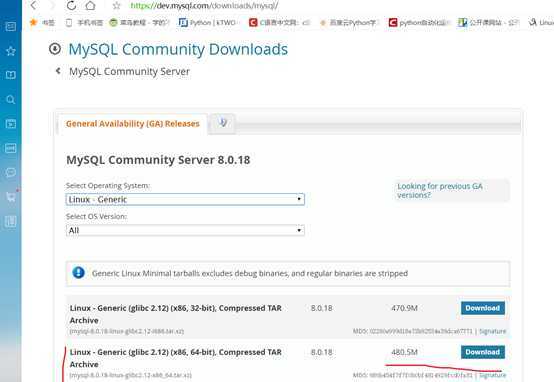Viewport: 554px width, 382px height.
Task: Open the sidebar reading book icon
Action: click(11, 75)
